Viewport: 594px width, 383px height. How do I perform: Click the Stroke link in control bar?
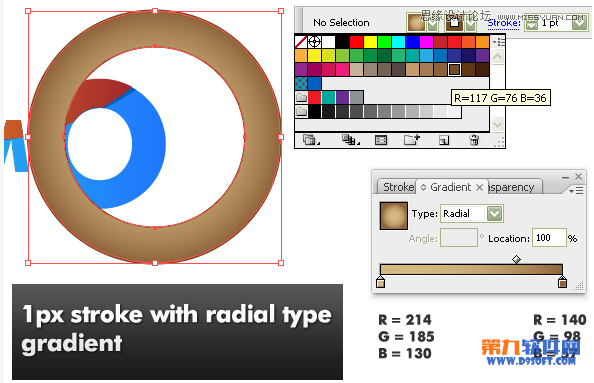point(504,23)
